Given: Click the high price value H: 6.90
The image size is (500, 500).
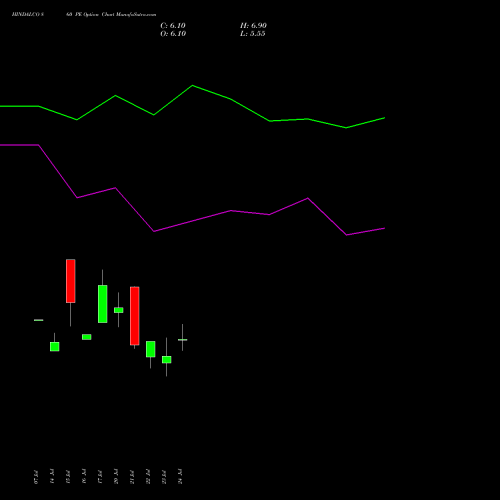Looking at the screenshot, I should pyautogui.click(x=253, y=26).
